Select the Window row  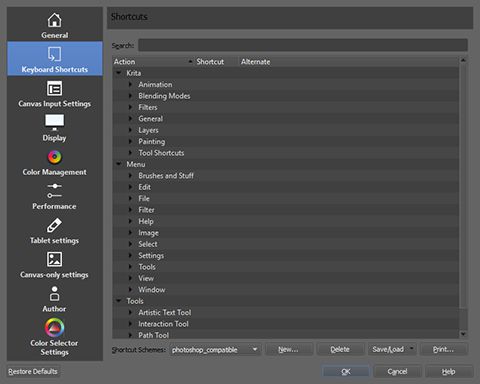tap(286, 289)
